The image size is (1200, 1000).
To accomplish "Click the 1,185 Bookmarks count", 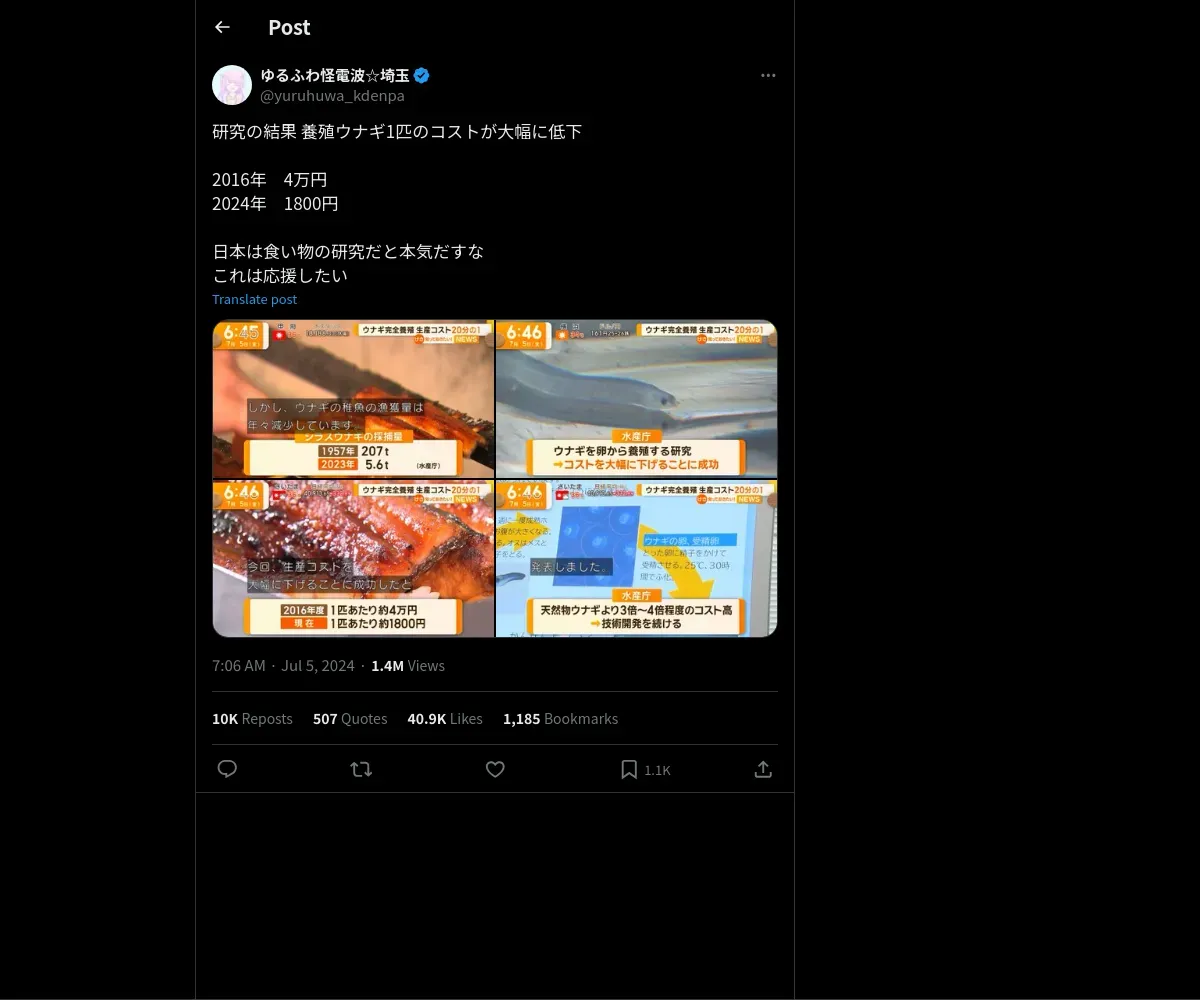I will point(560,718).
